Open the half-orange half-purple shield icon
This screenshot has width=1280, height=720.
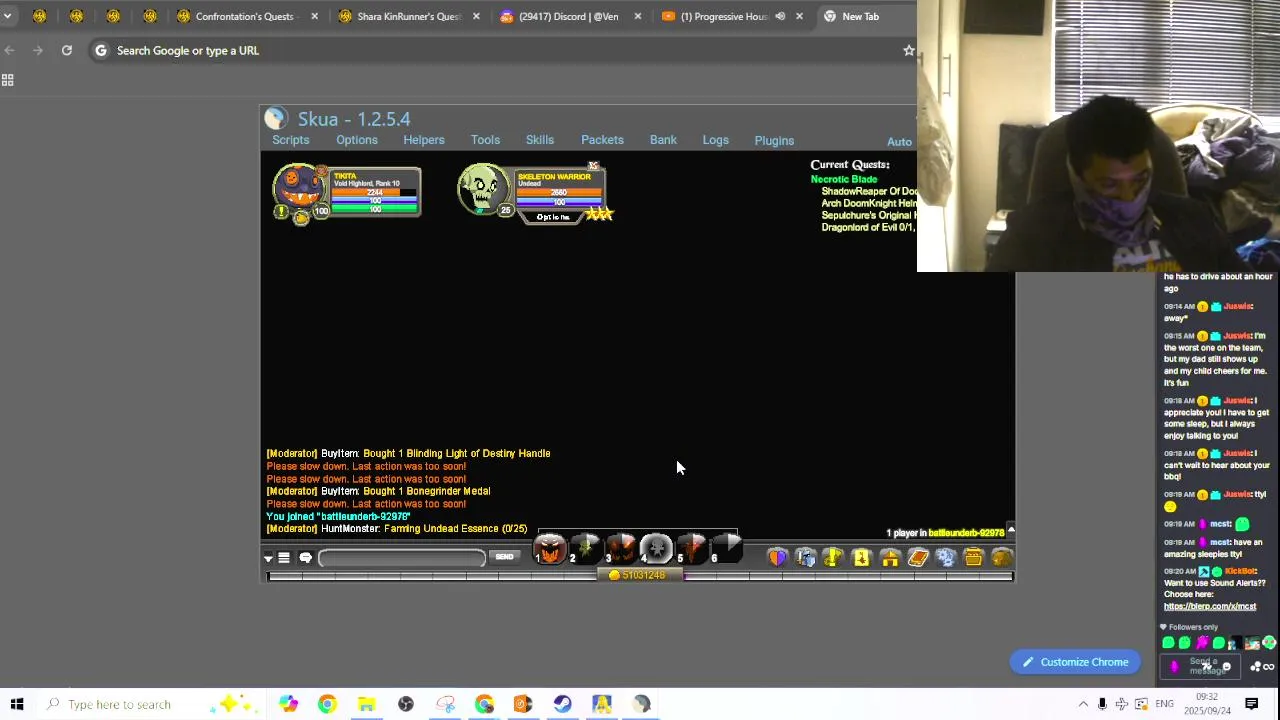coord(777,557)
